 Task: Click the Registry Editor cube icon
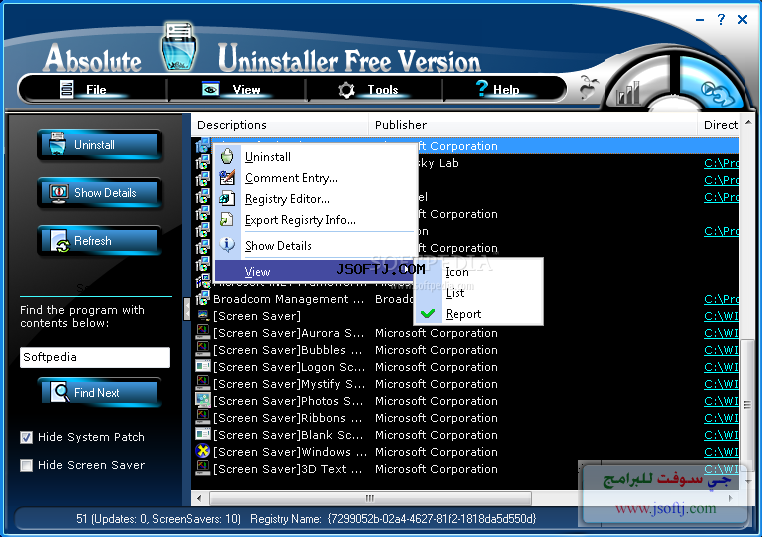click(x=227, y=198)
